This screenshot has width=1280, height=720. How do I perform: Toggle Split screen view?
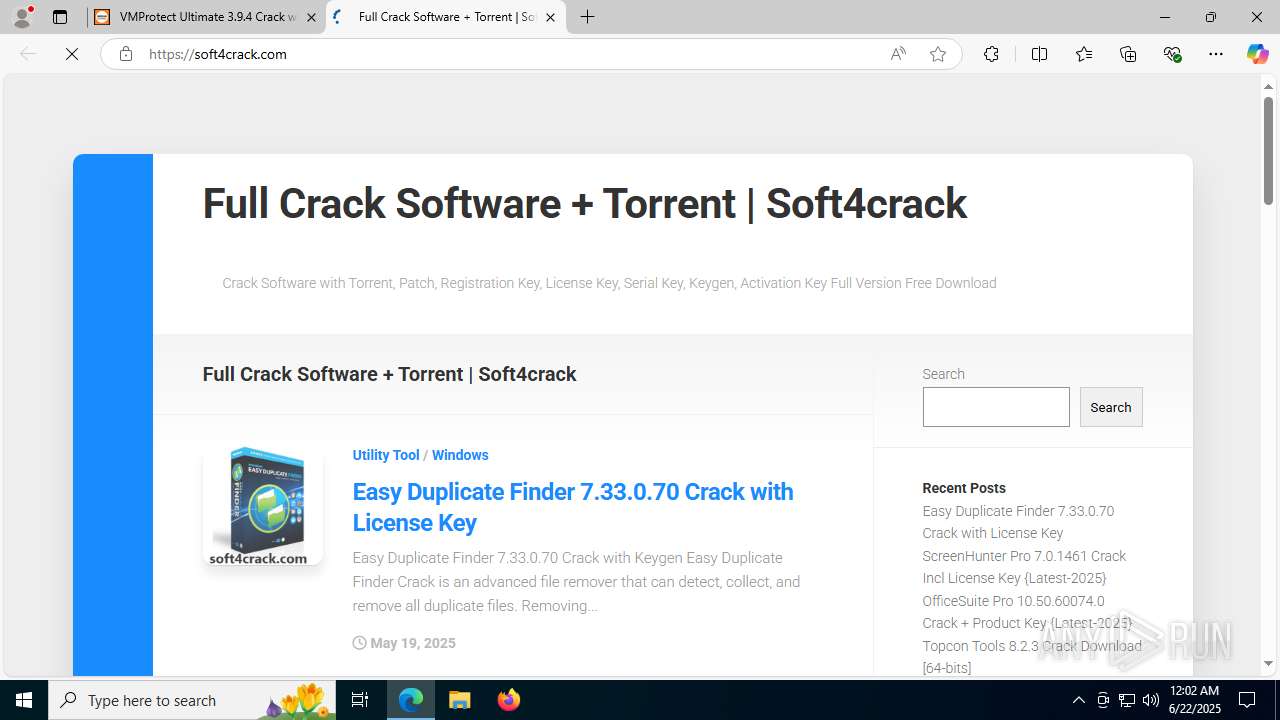[x=1039, y=54]
